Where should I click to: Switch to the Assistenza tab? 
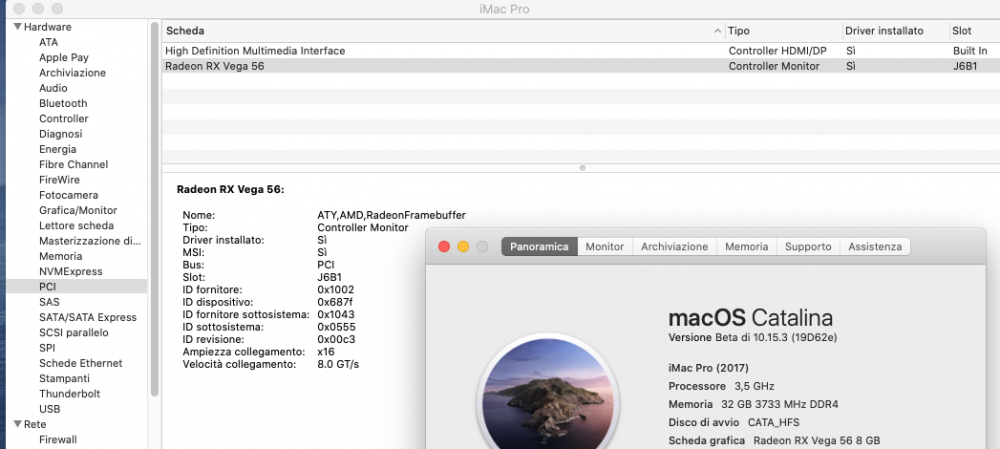click(875, 246)
